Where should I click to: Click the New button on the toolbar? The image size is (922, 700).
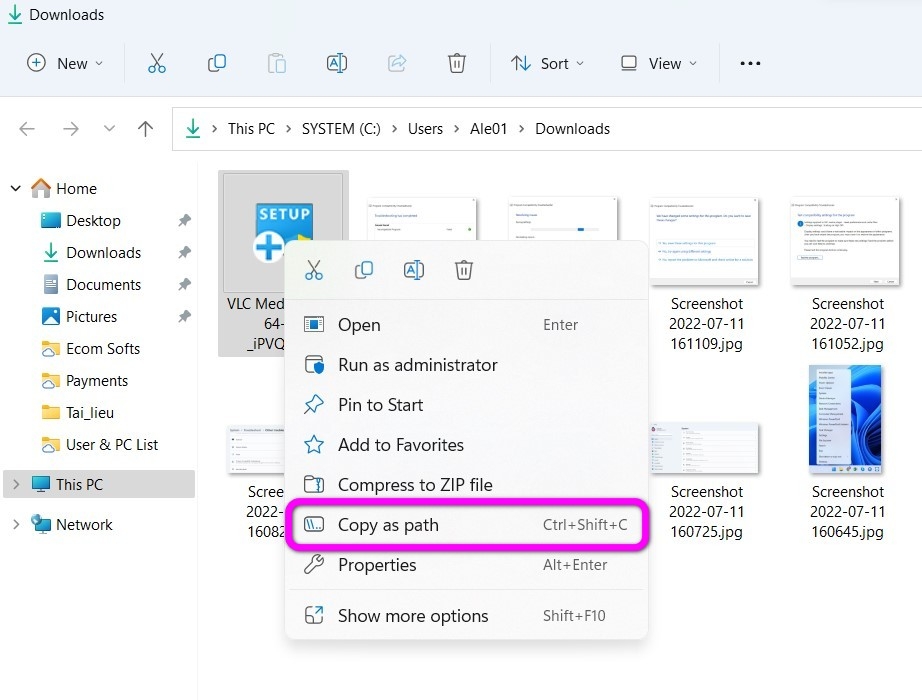64,63
